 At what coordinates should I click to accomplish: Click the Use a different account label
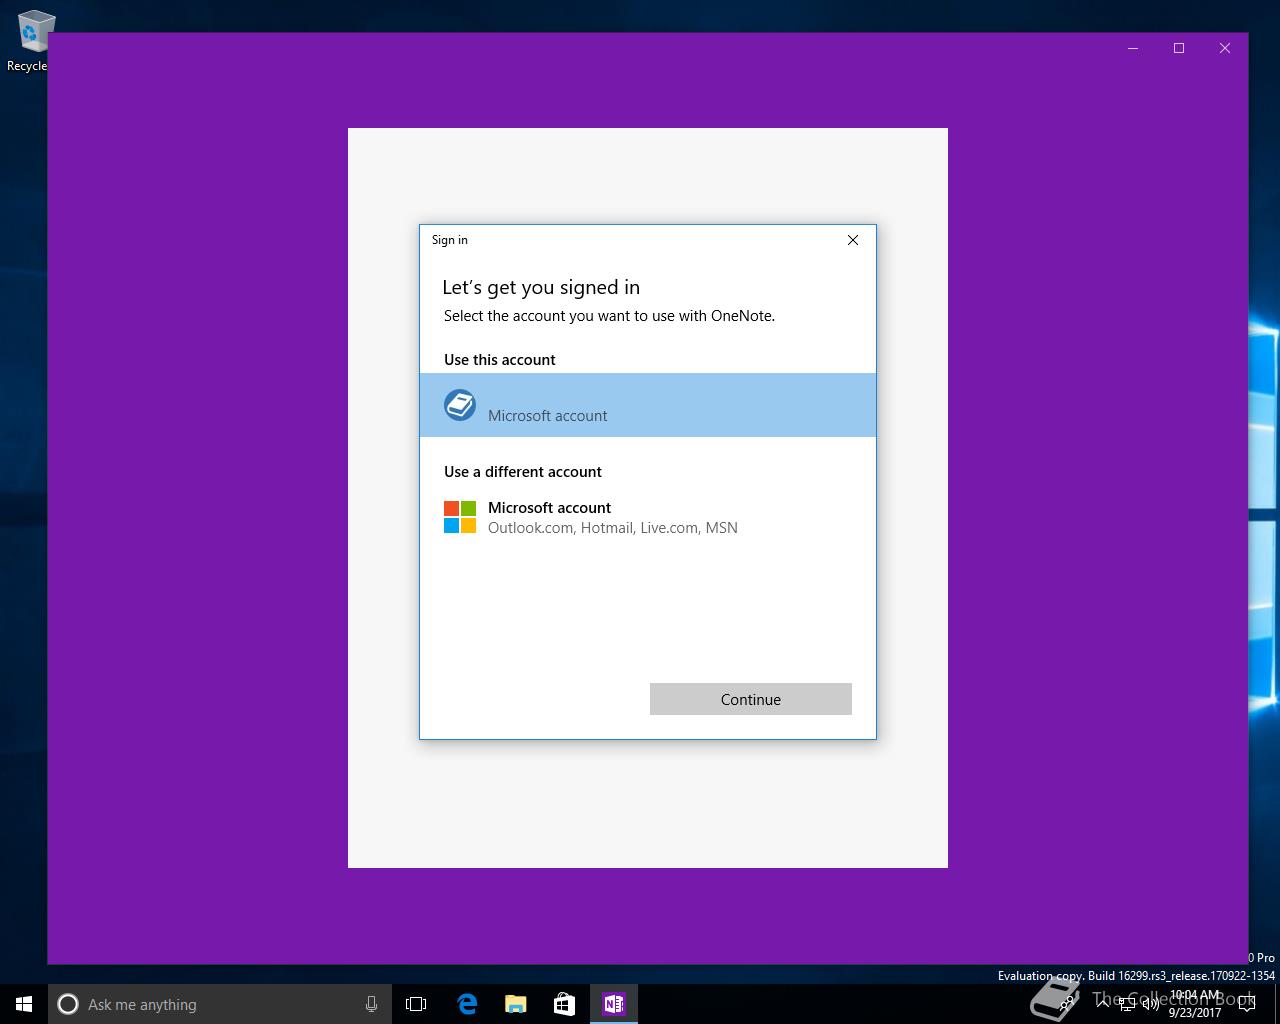[523, 472]
